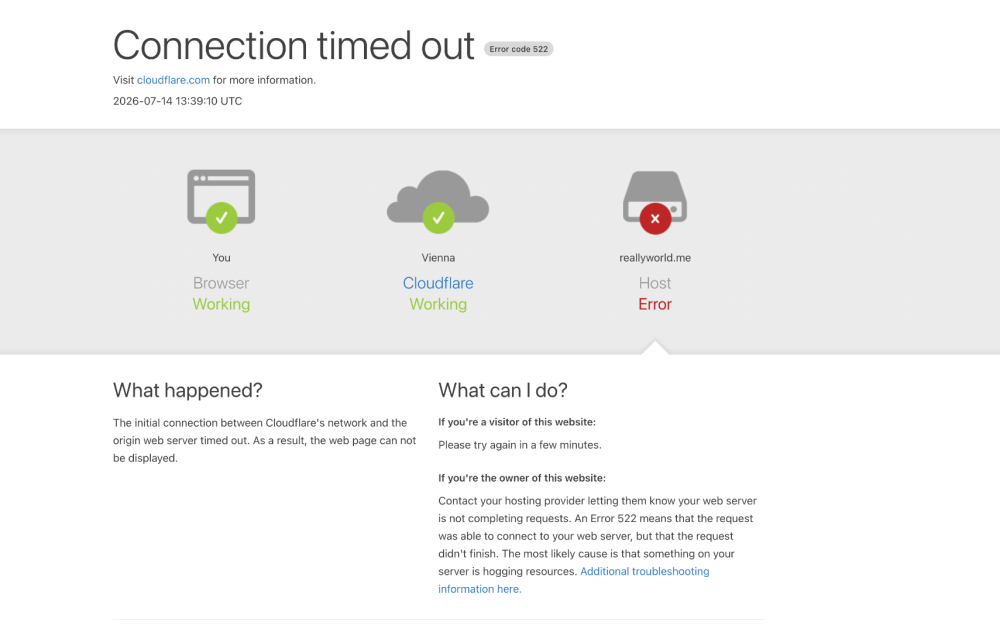Click the Connection timed out heading
1000x632 pixels.
click(293, 46)
